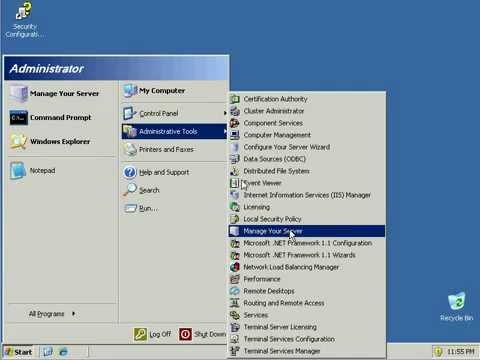Launch Windows Explorer from Start menu
The image size is (480, 360).
coord(62,141)
